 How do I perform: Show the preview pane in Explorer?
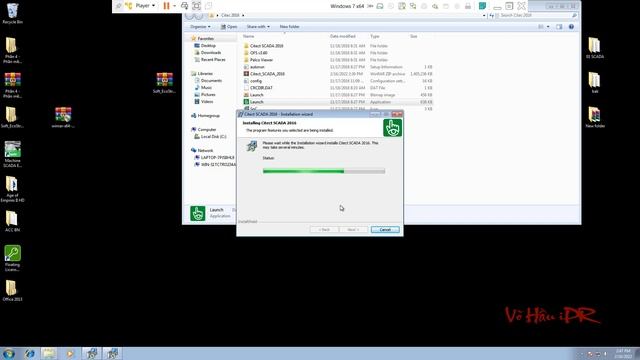559,27
